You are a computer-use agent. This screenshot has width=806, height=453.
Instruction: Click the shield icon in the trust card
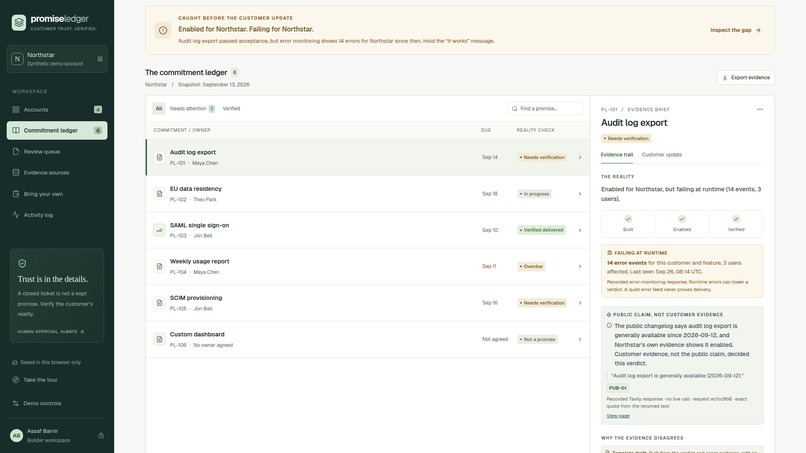tap(22, 264)
